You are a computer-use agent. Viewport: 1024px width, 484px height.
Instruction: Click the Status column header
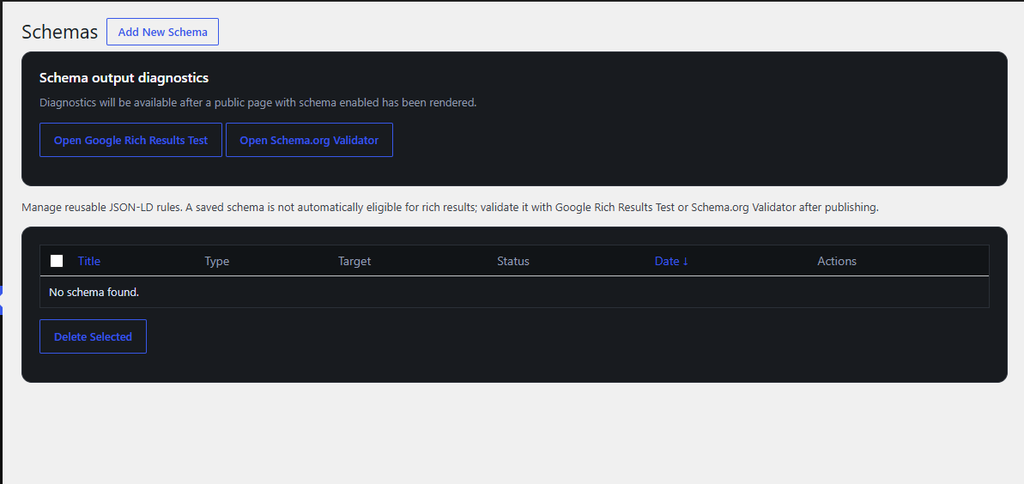tap(513, 261)
